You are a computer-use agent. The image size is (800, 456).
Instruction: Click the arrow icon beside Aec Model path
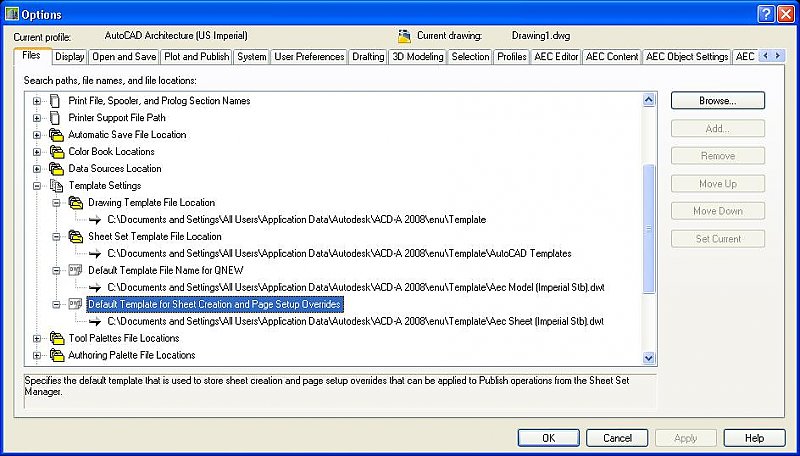click(x=95, y=288)
